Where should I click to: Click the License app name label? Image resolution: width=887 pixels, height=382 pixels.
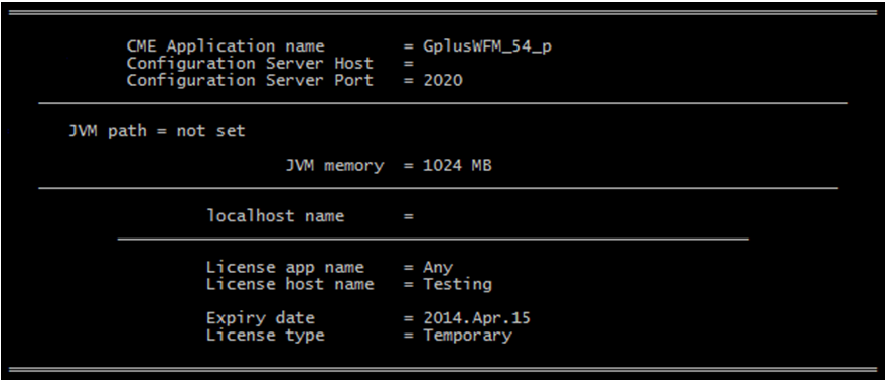coord(285,267)
